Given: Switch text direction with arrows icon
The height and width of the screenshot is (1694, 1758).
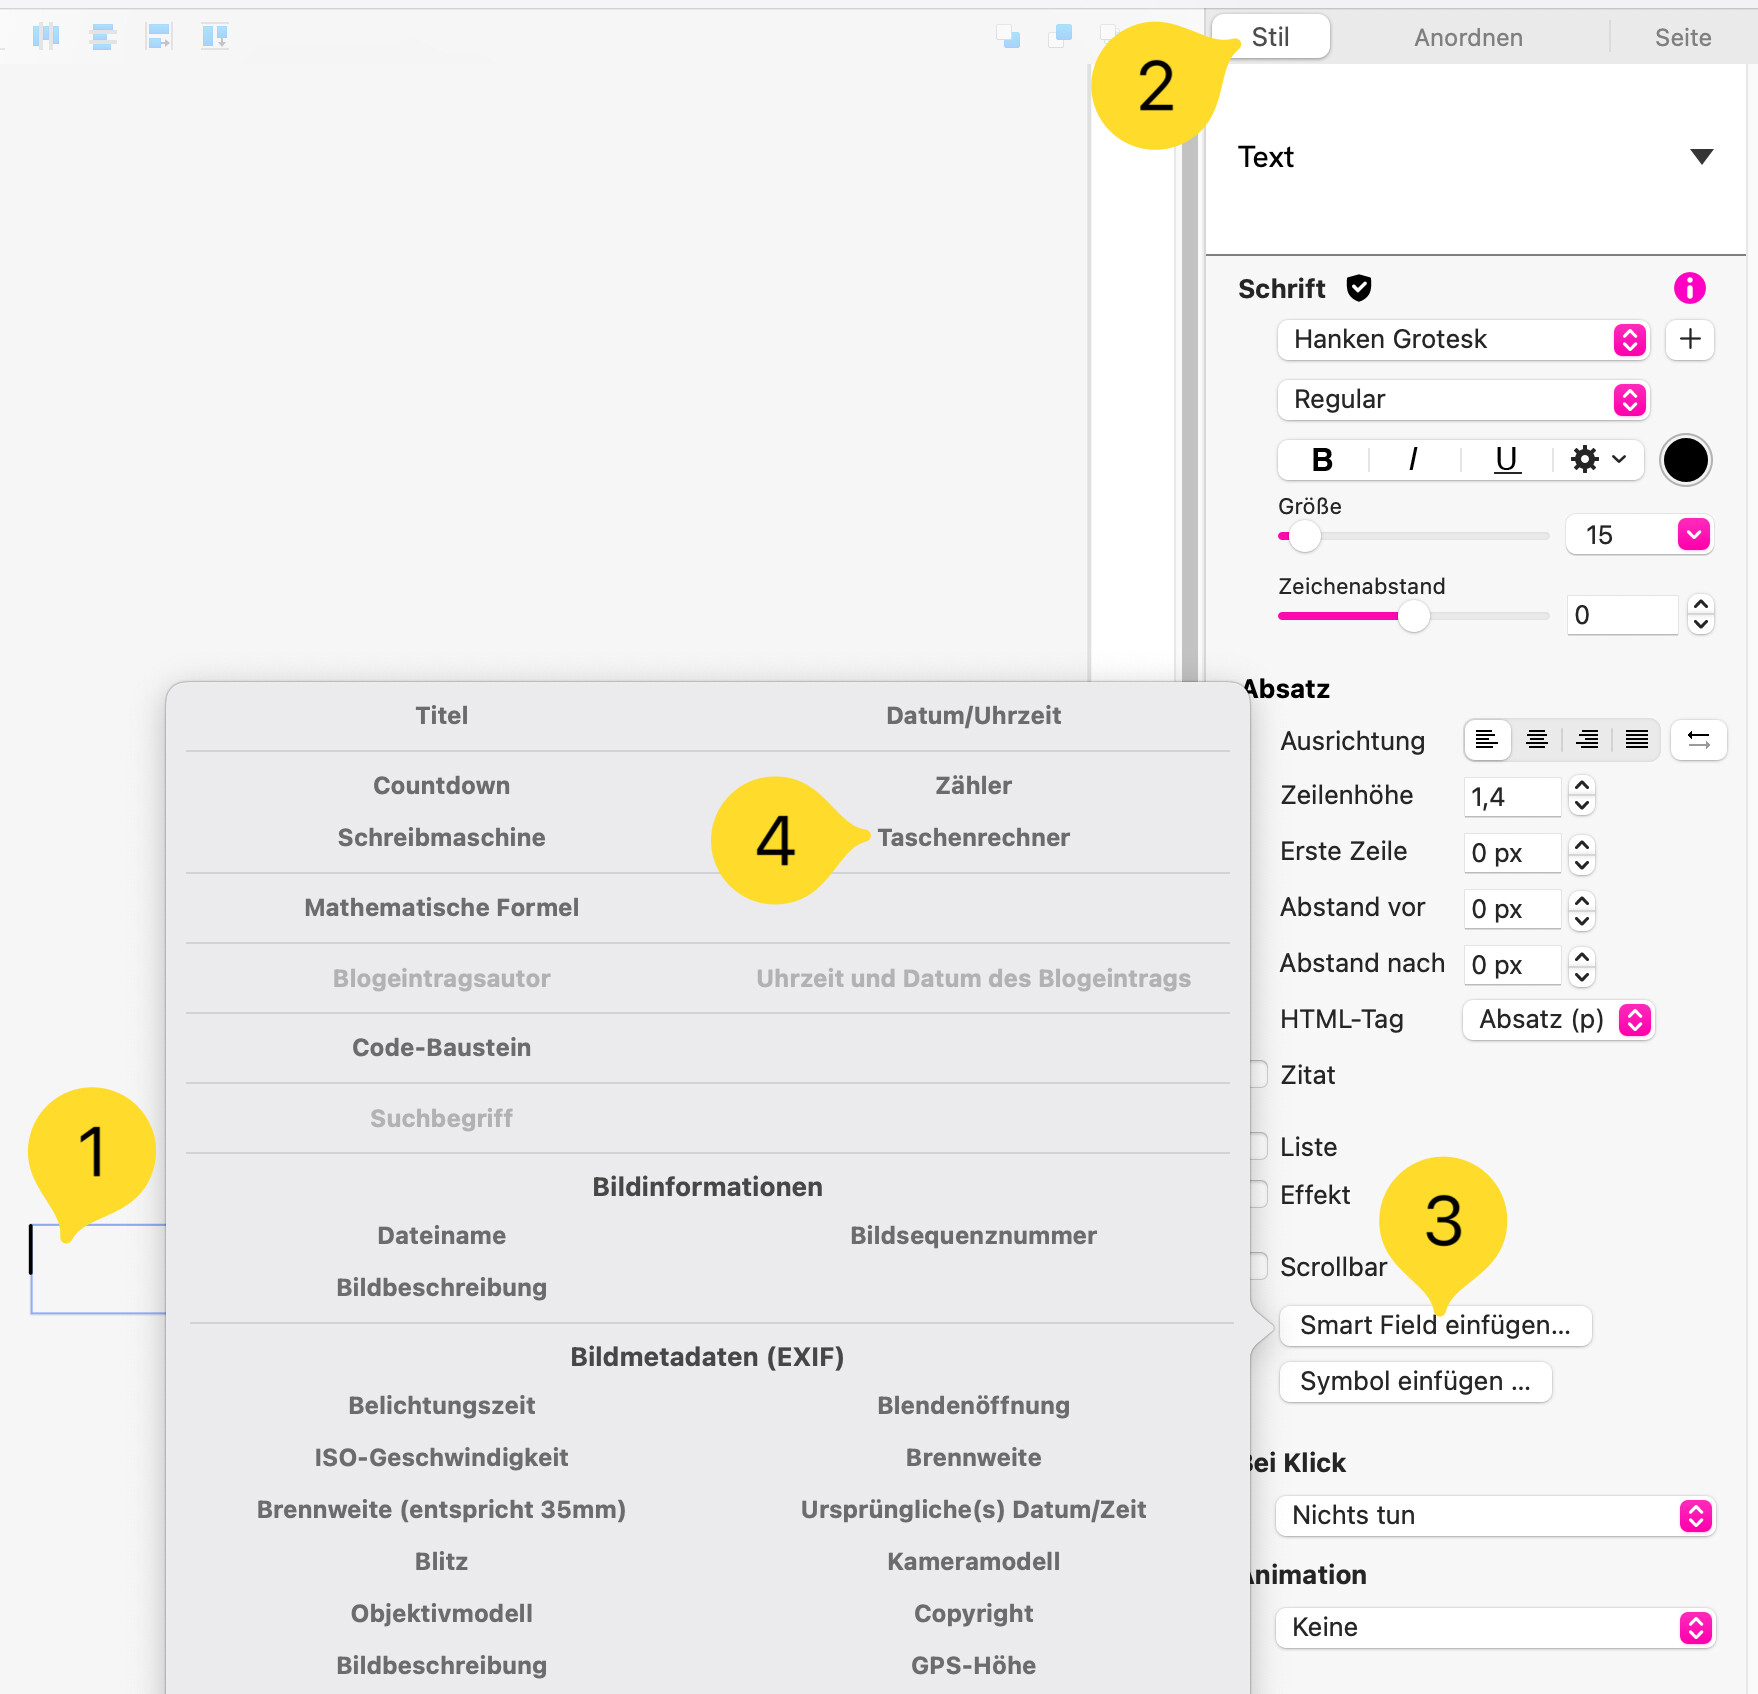Looking at the screenshot, I should [1698, 740].
